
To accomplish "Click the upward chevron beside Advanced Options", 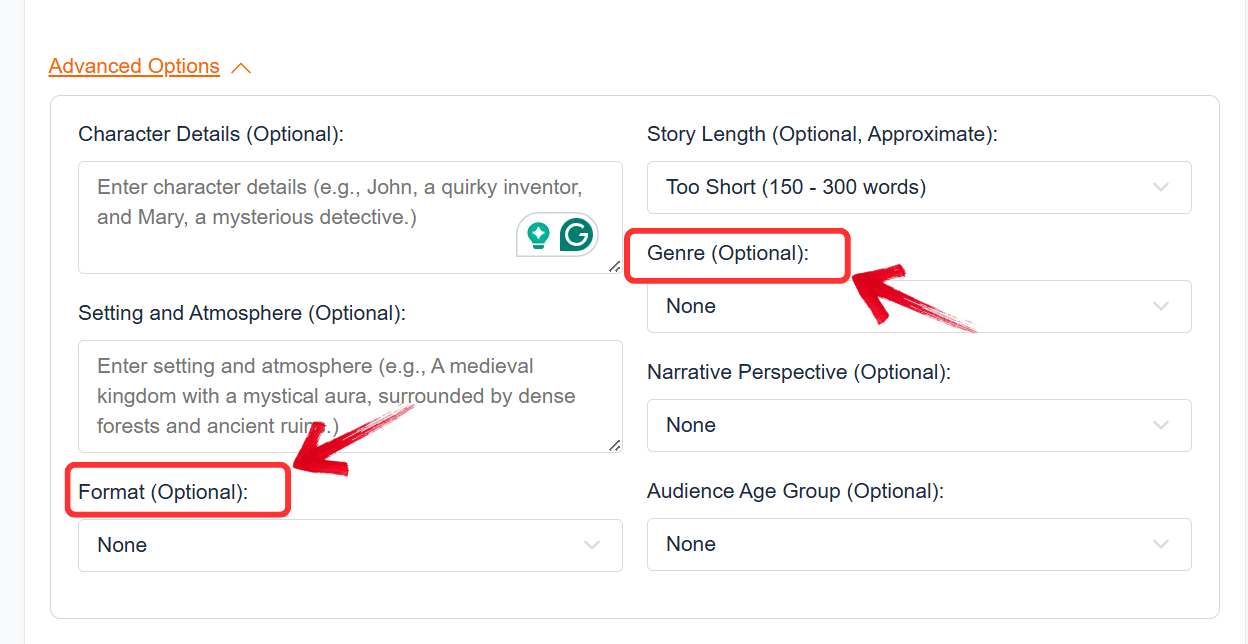I will pos(240,65).
